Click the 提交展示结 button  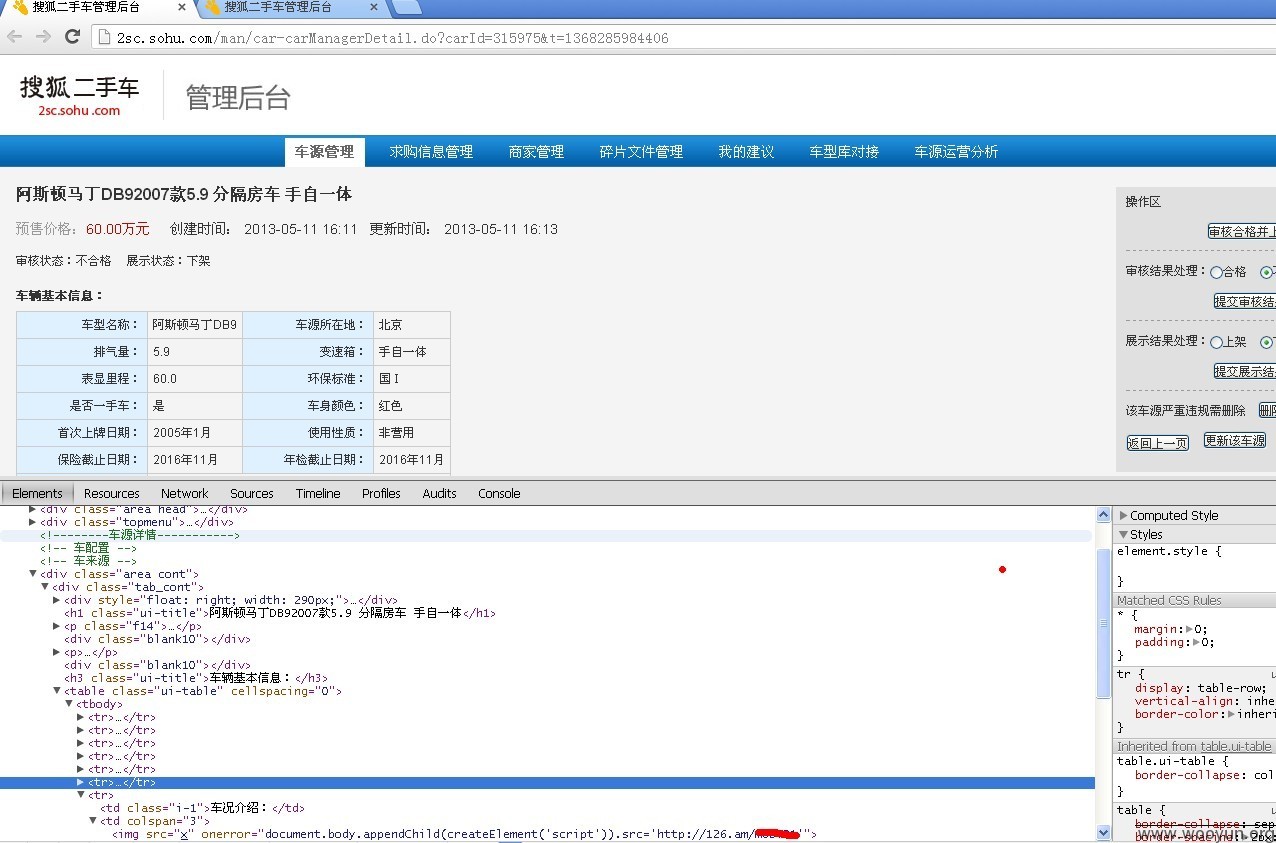pyautogui.click(x=1245, y=371)
